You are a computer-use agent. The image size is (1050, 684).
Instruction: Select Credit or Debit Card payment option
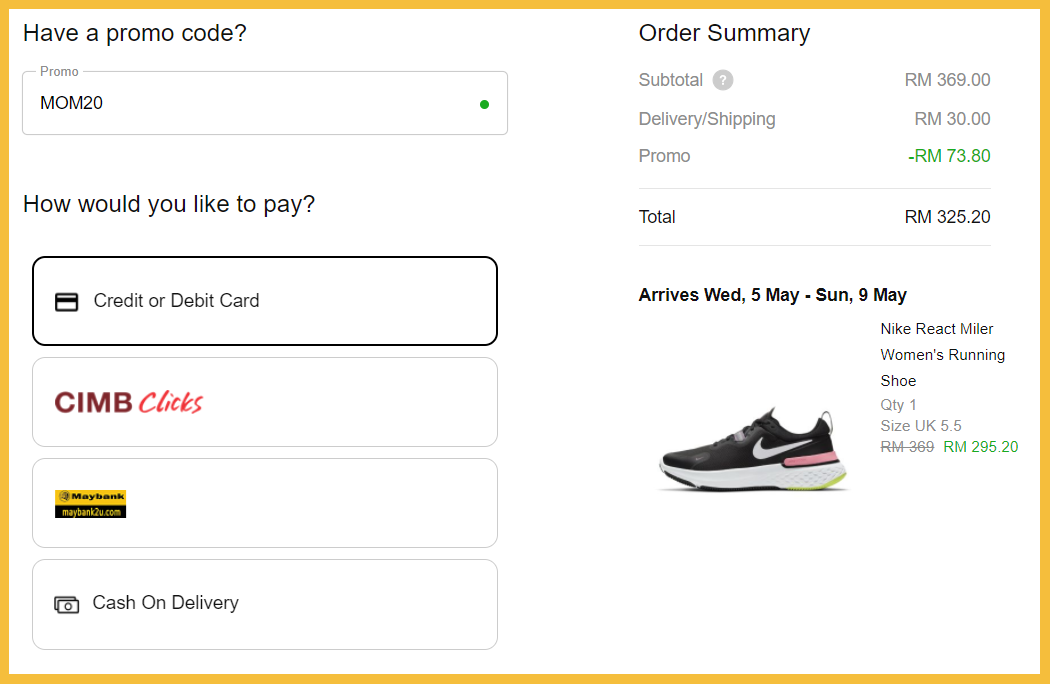[x=264, y=301]
